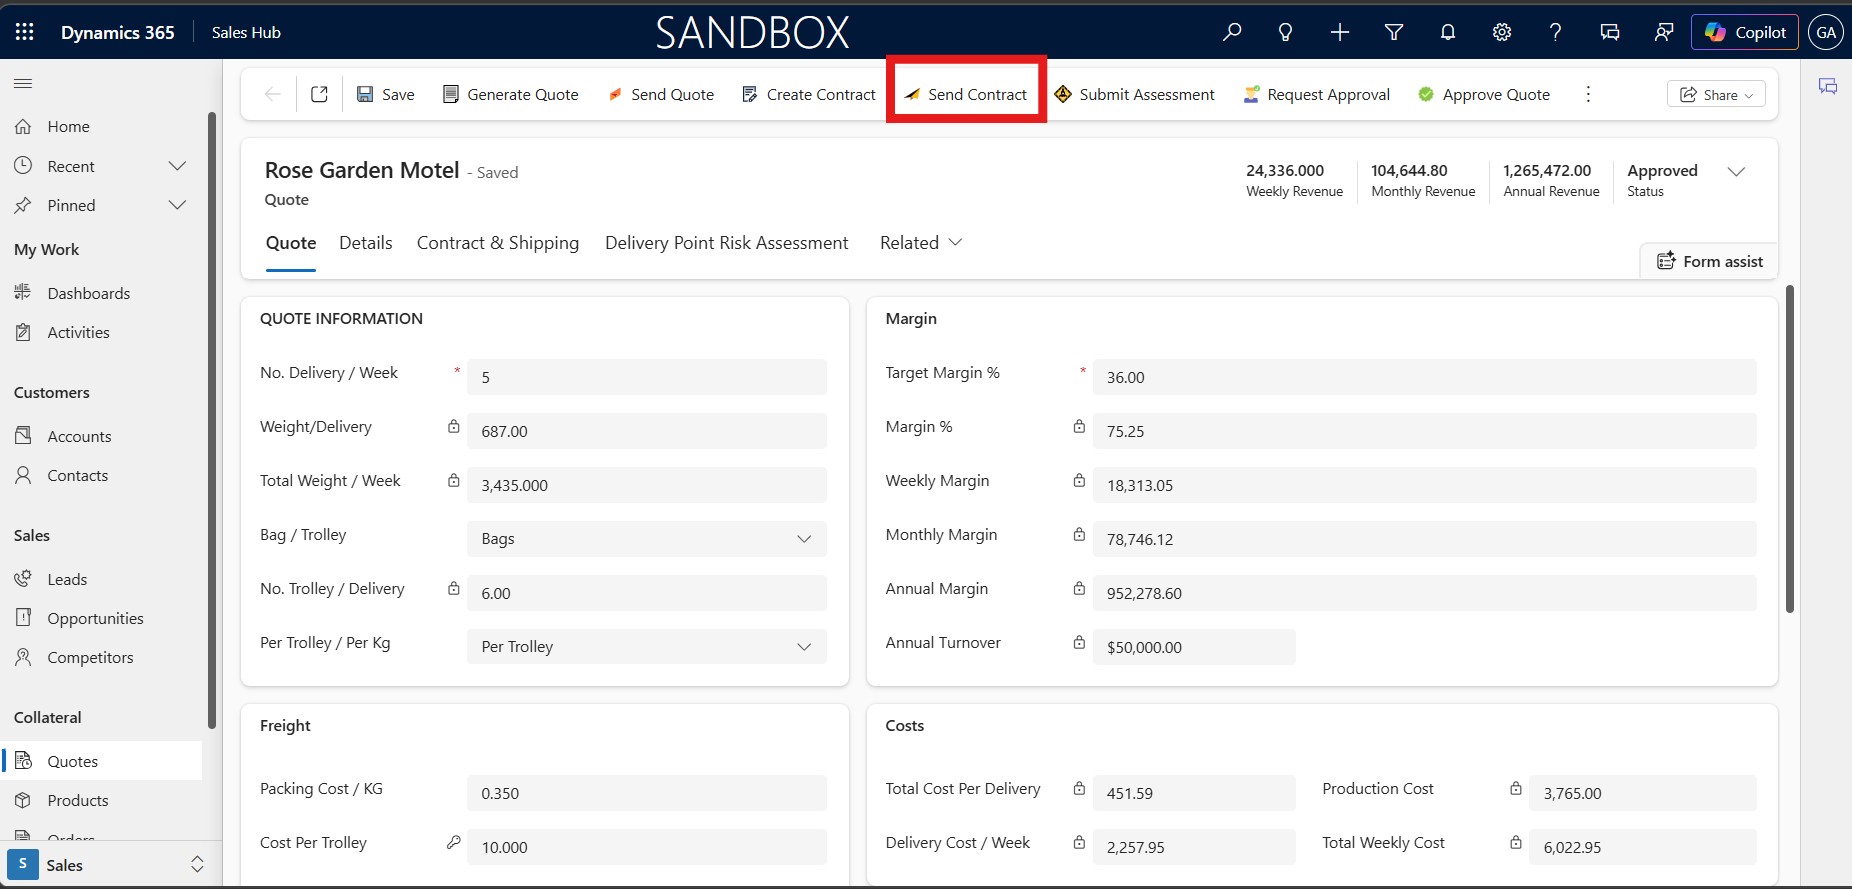Collapse the site map hamburger menu

[23, 83]
